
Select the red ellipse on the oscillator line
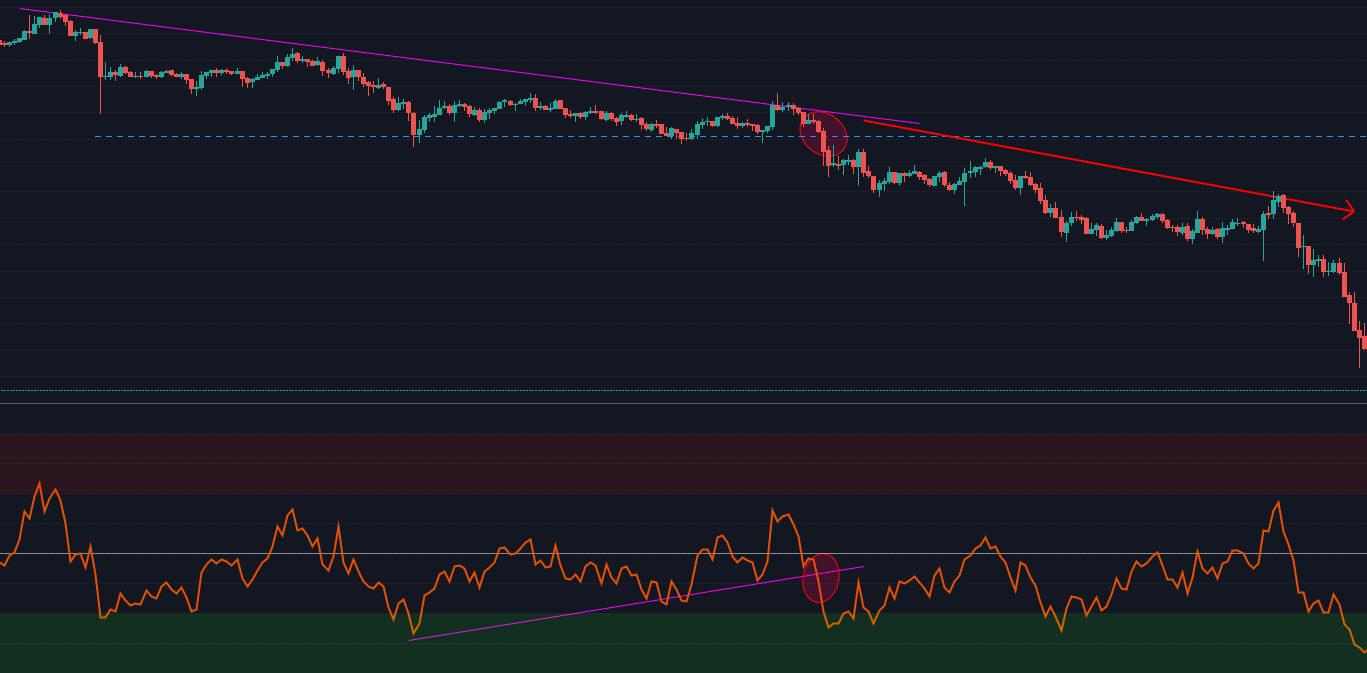click(820, 578)
